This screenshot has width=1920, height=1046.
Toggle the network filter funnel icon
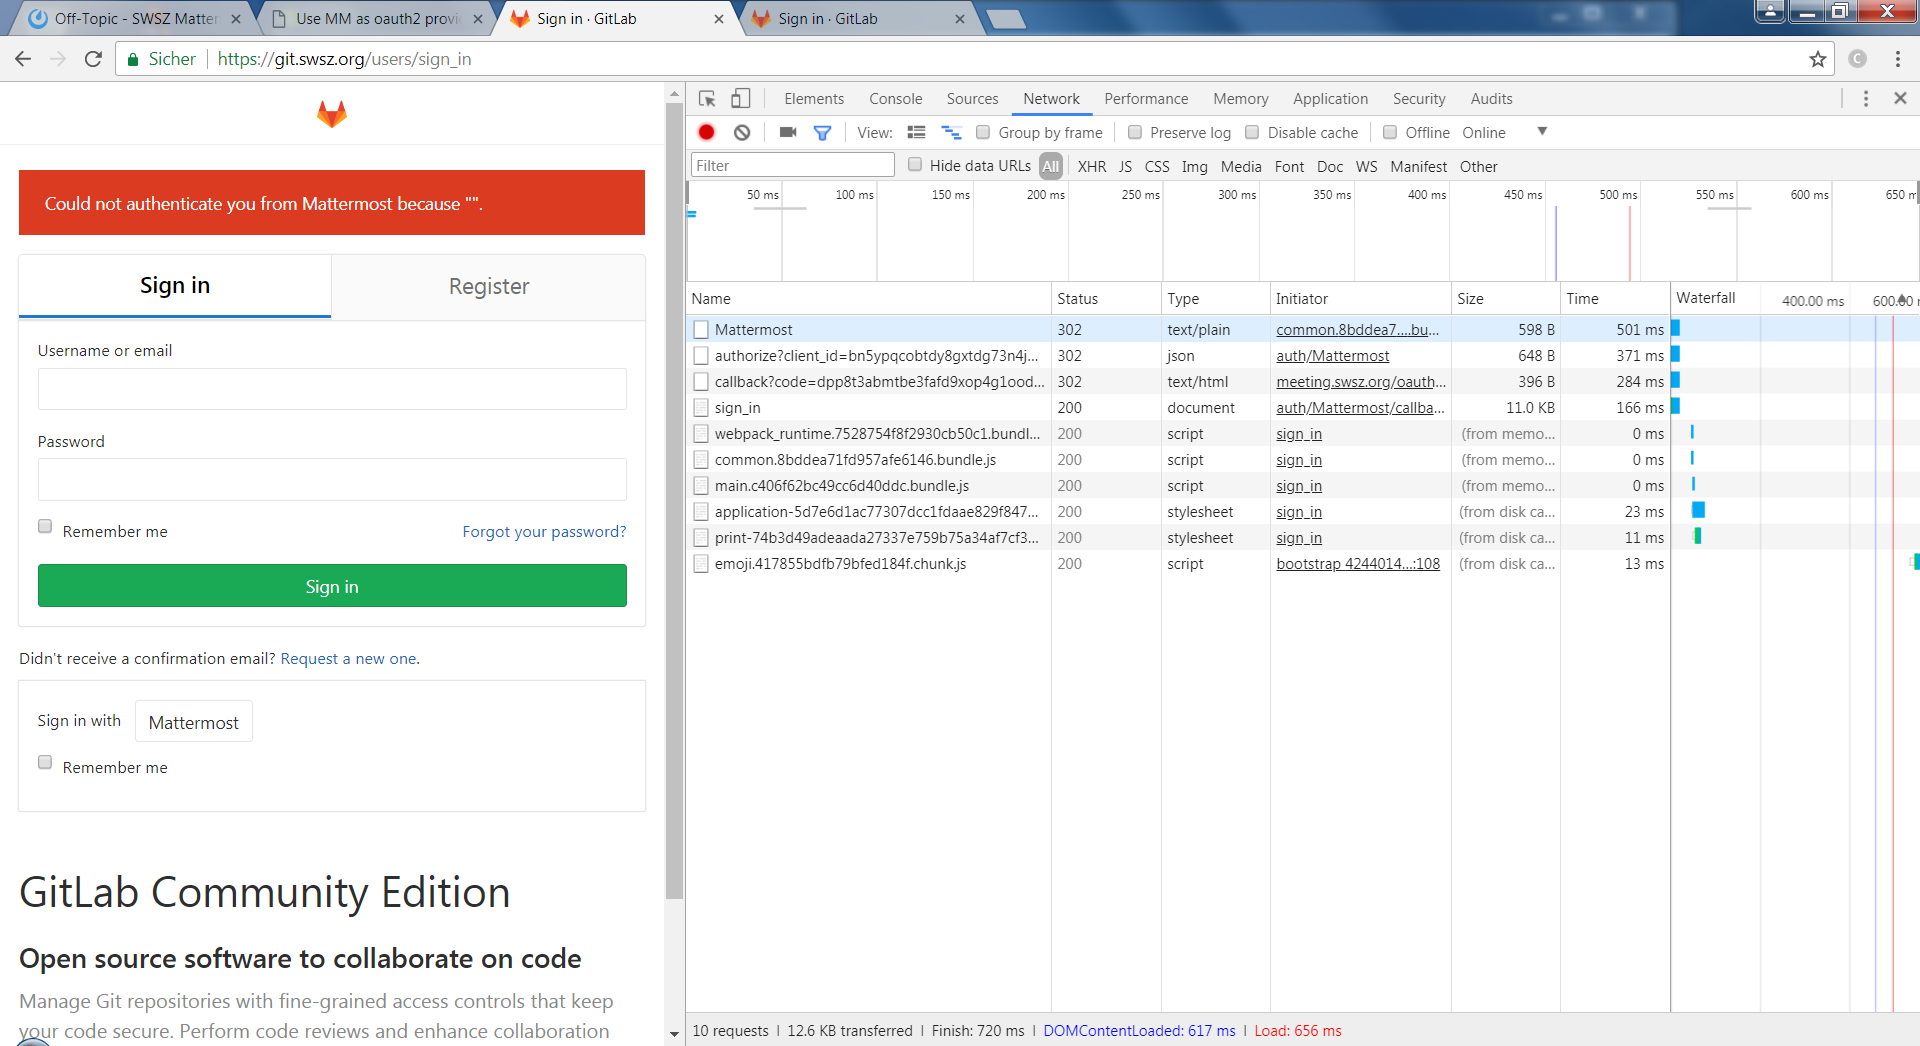(x=822, y=132)
